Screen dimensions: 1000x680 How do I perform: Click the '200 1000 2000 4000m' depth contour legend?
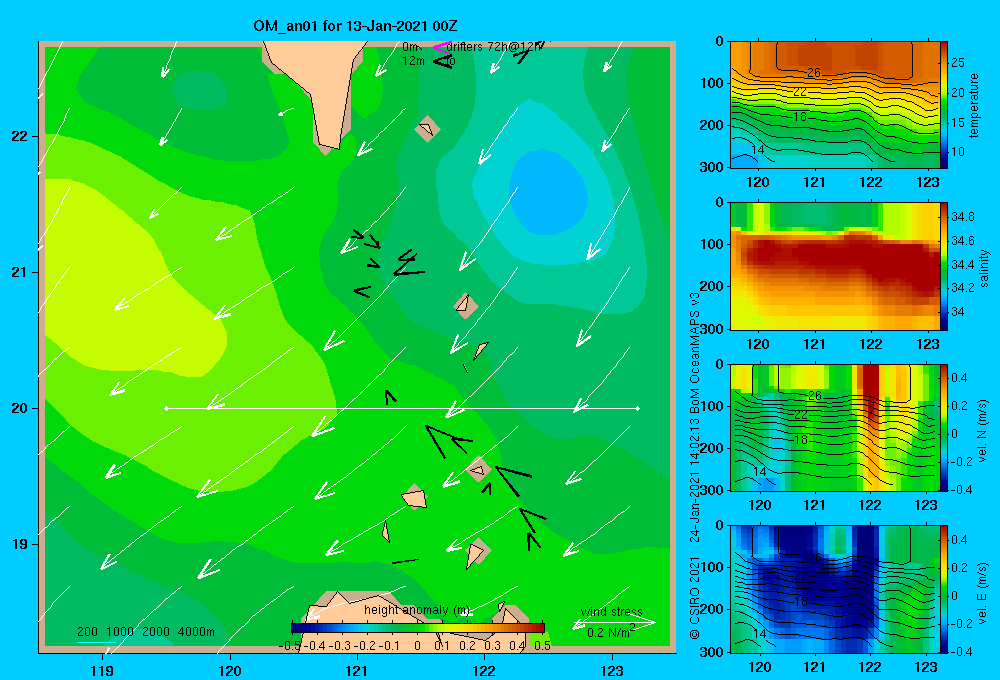pos(146,632)
